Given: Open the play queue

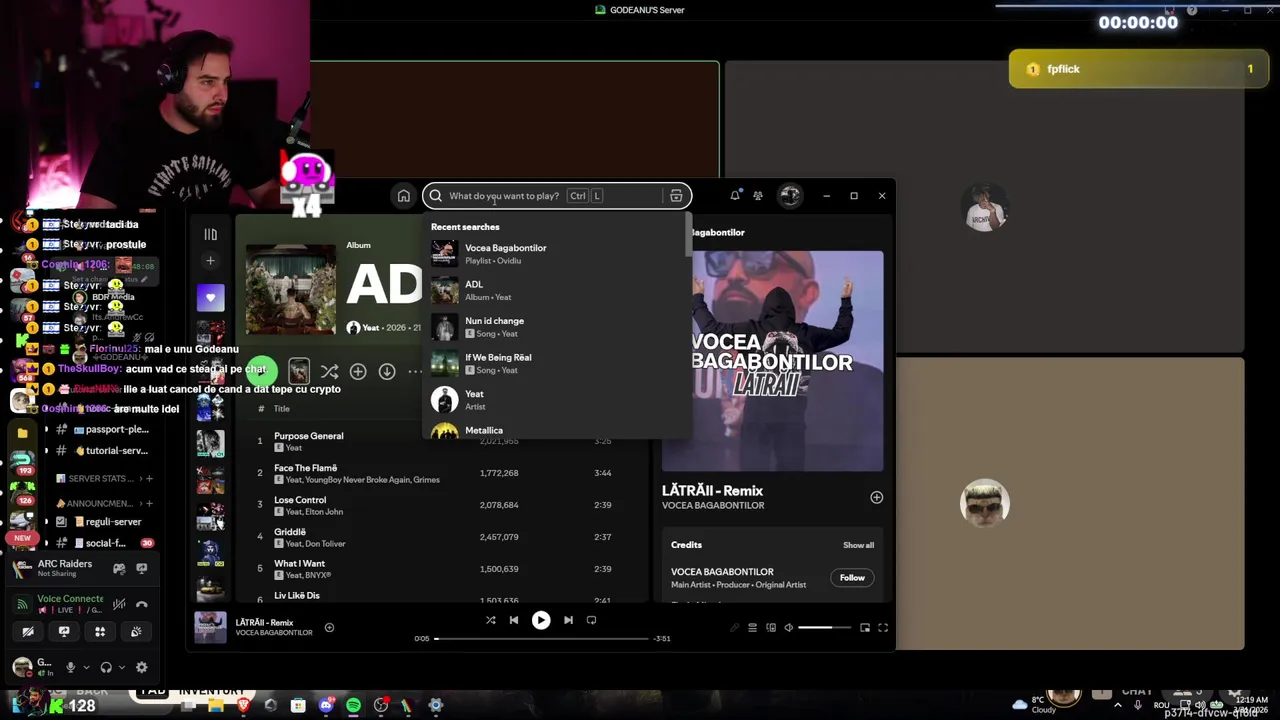Looking at the screenshot, I should 752,628.
